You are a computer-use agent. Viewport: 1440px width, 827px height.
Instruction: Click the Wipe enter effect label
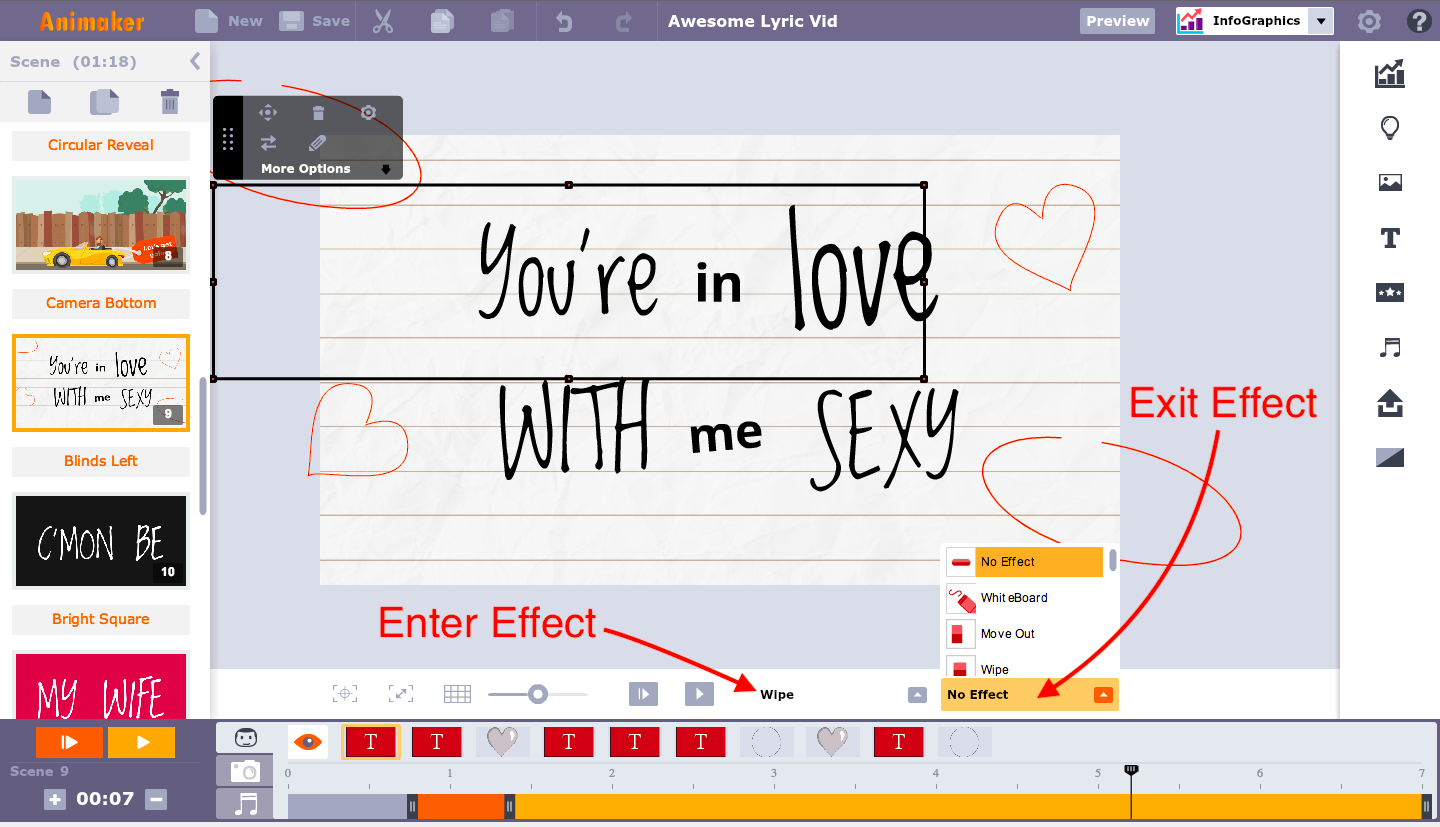[777, 695]
